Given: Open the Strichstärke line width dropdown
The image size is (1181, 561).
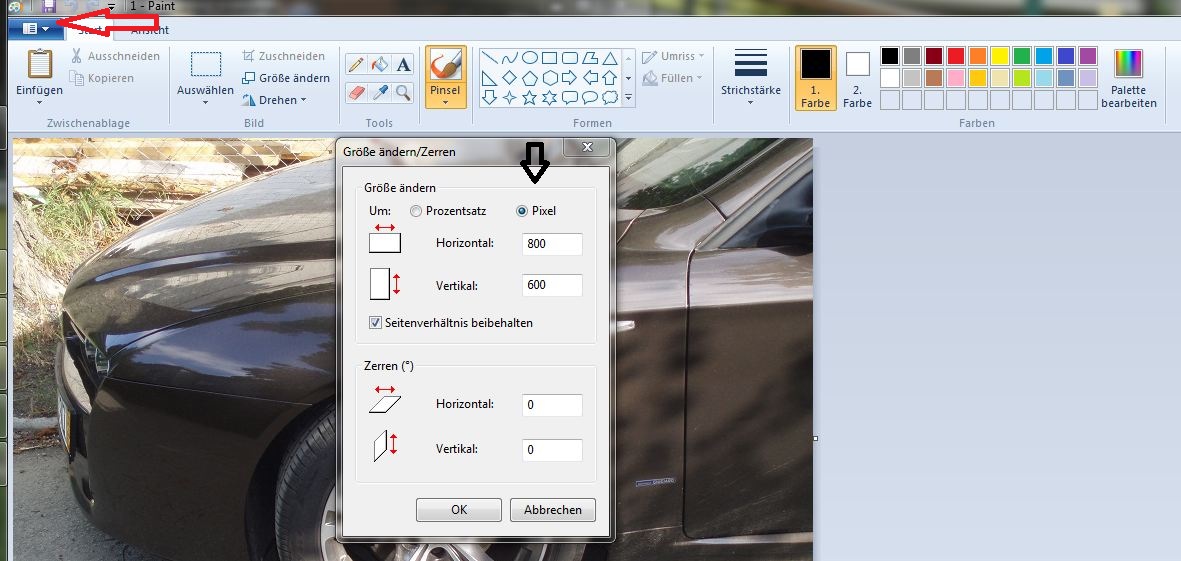Looking at the screenshot, I should click(750, 77).
